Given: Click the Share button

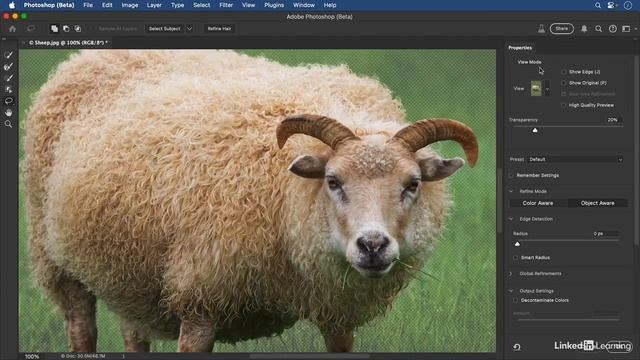Looking at the screenshot, I should pos(562,29).
